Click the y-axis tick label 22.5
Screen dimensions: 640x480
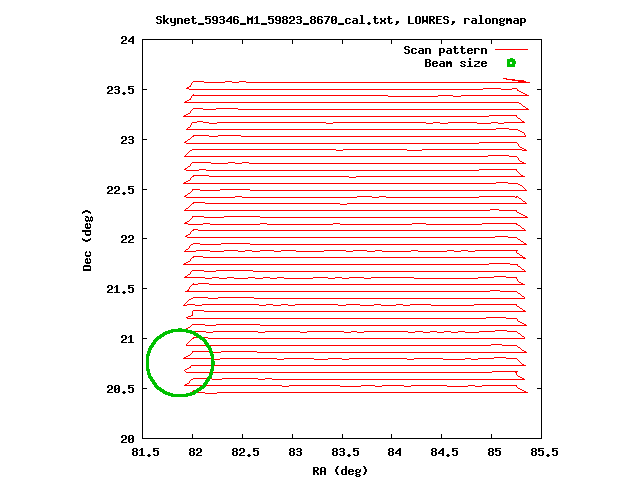(120, 190)
